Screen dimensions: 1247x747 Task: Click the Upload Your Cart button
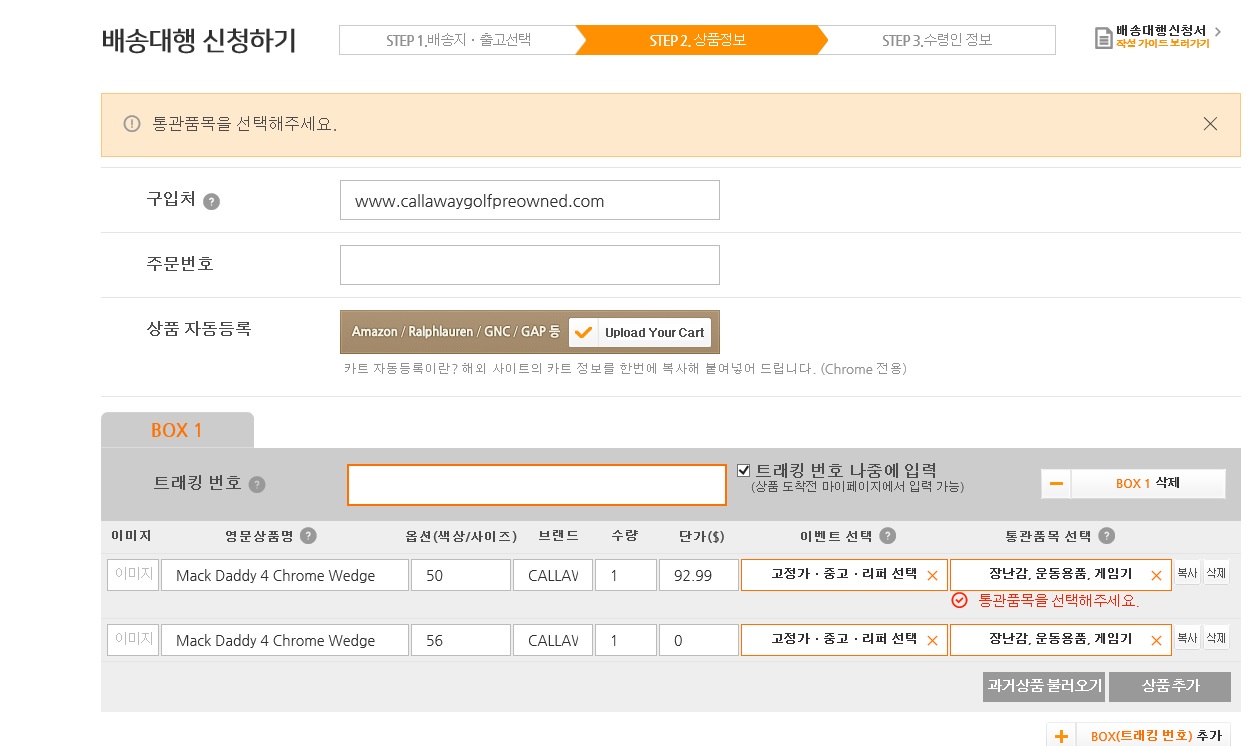640,332
